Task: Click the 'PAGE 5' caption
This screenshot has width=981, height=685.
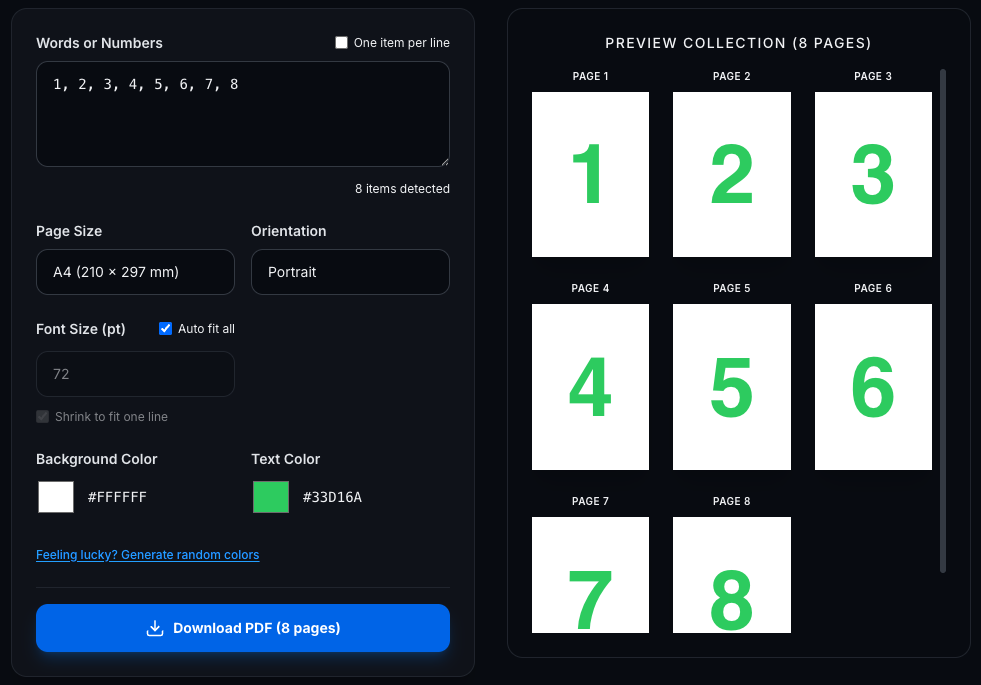Action: pyautogui.click(x=732, y=288)
